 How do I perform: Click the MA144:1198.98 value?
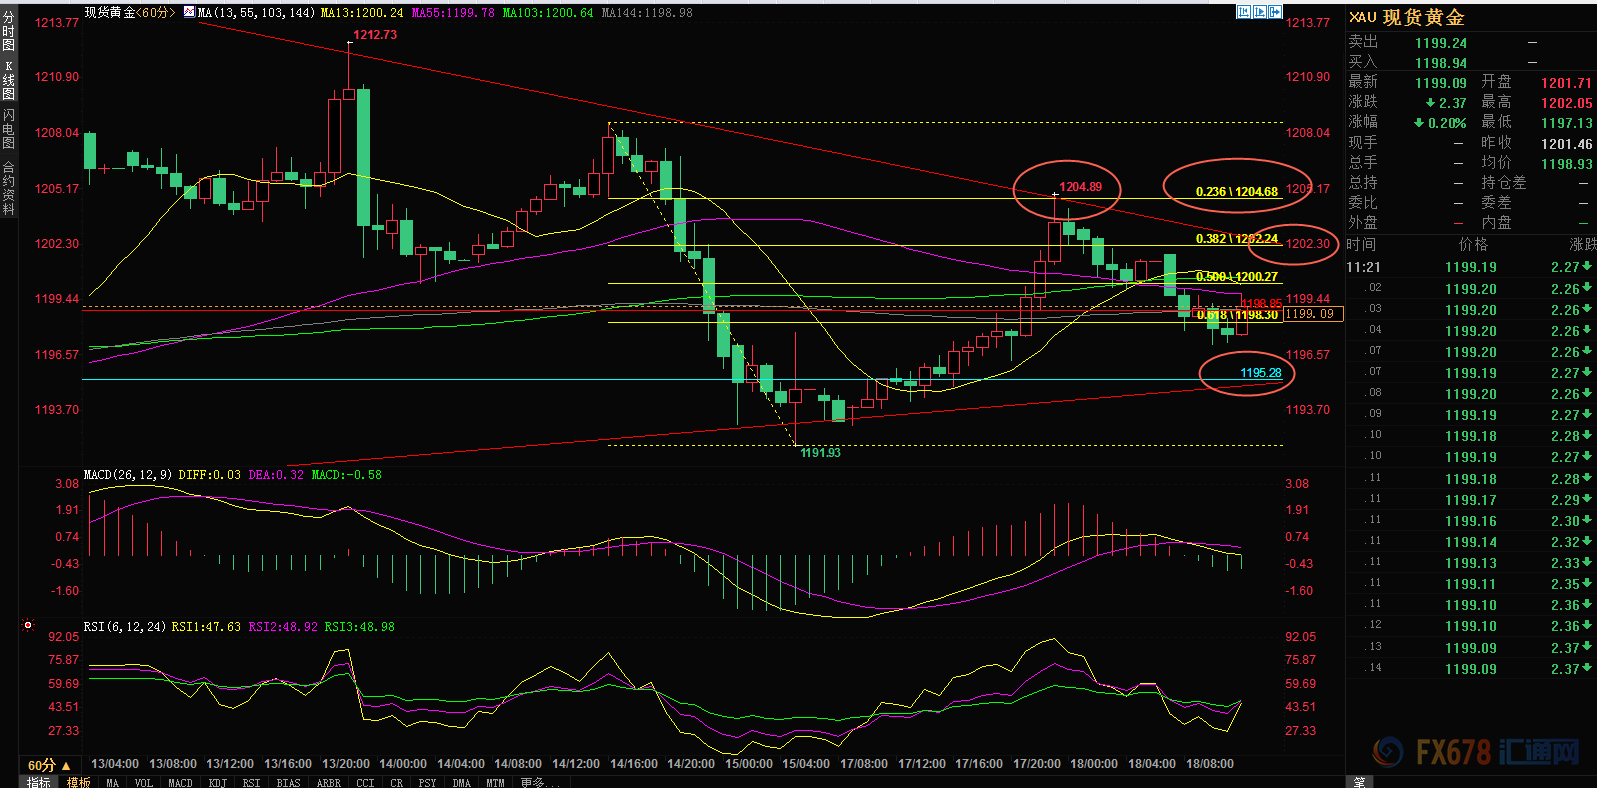647,13
